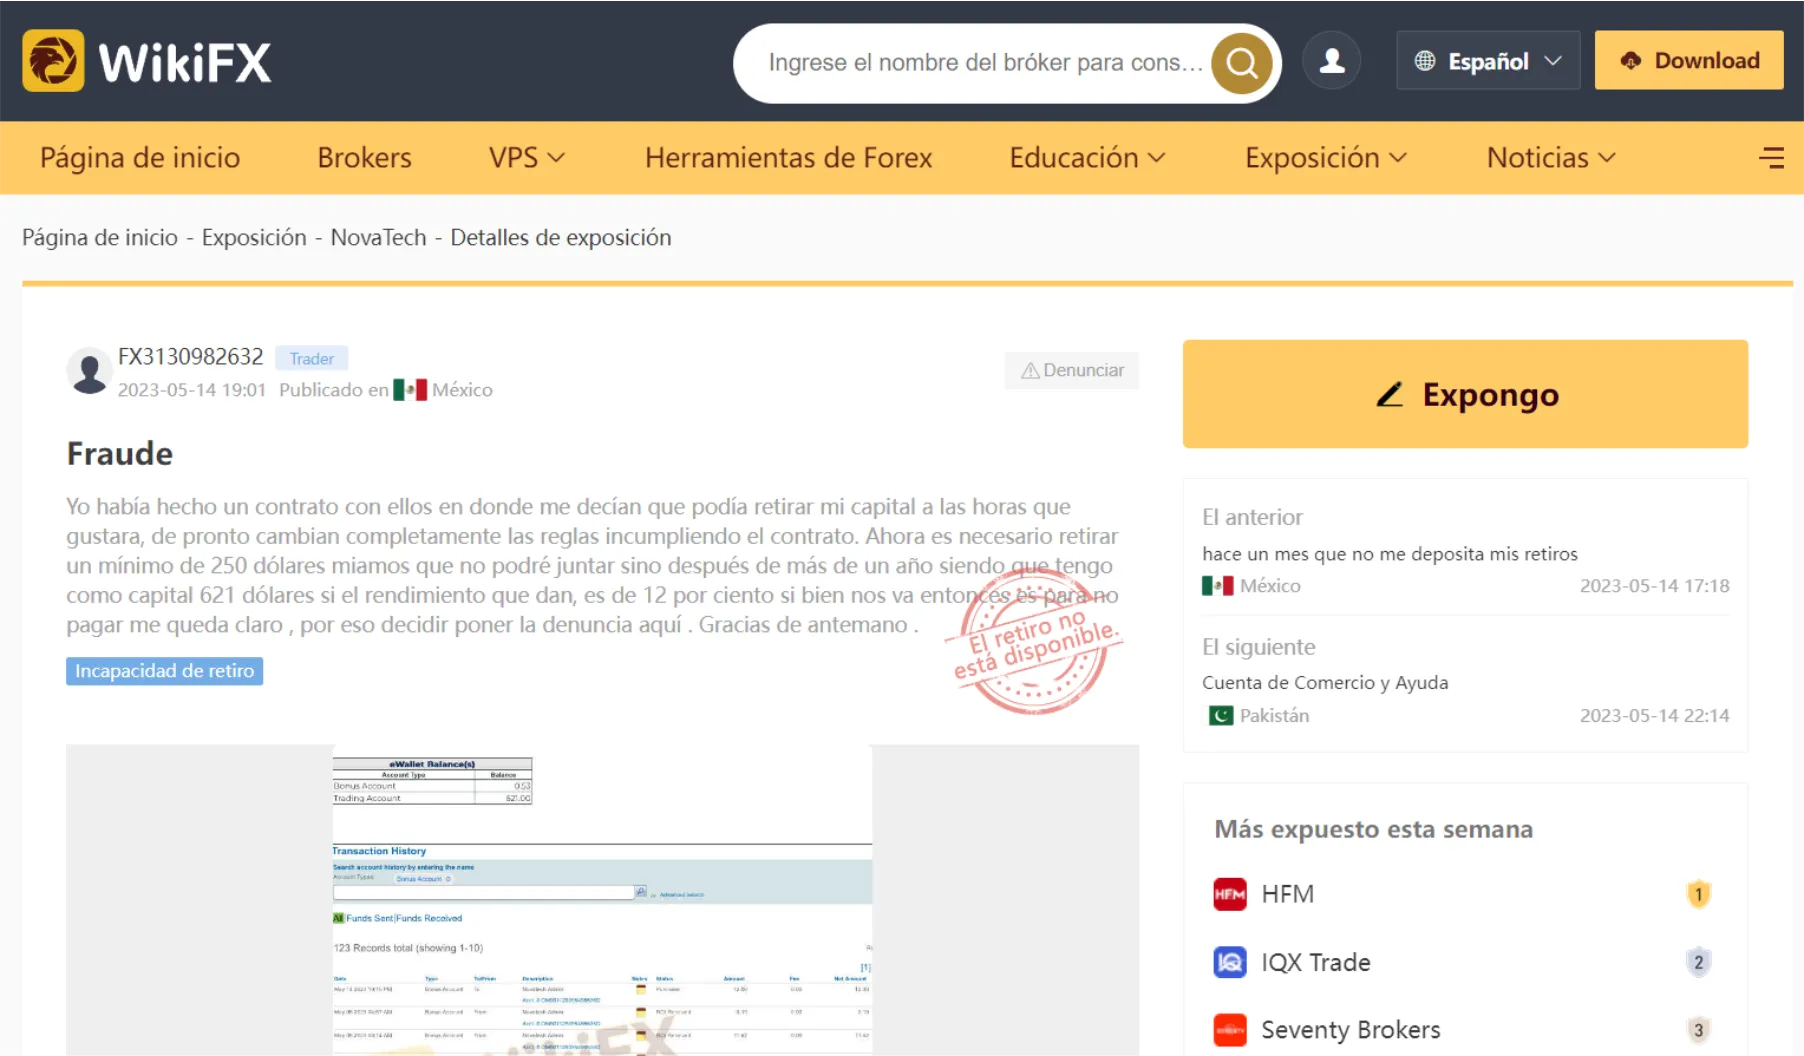Expand the Español language dropdown
The image size is (1804, 1056).
[x=1488, y=61]
